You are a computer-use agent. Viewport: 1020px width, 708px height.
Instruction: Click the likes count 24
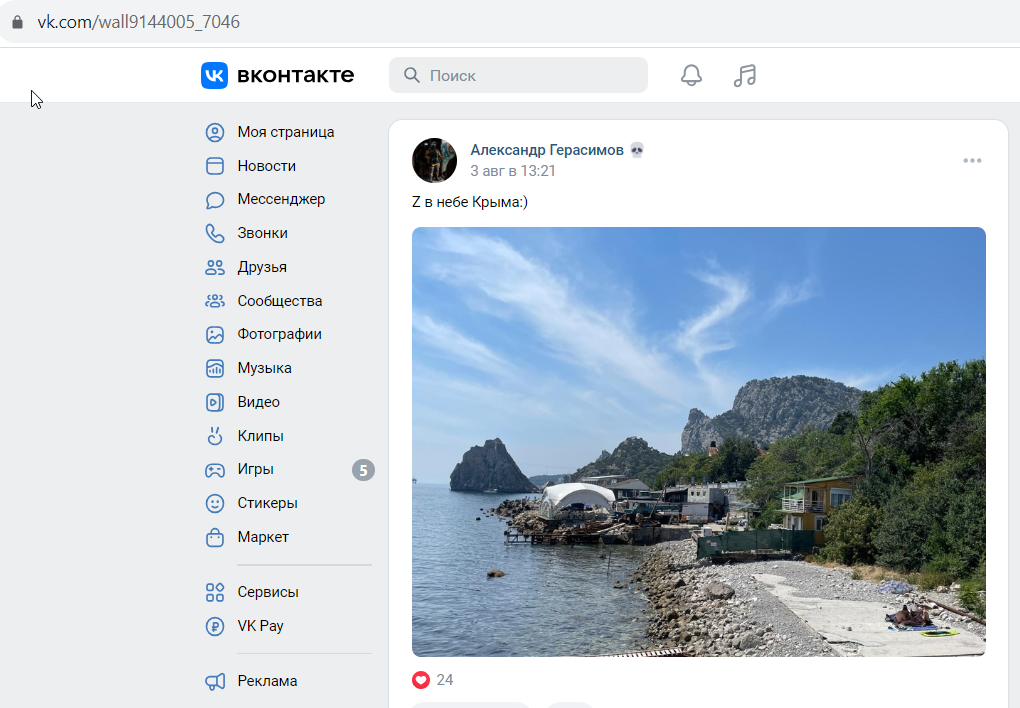pyautogui.click(x=445, y=680)
